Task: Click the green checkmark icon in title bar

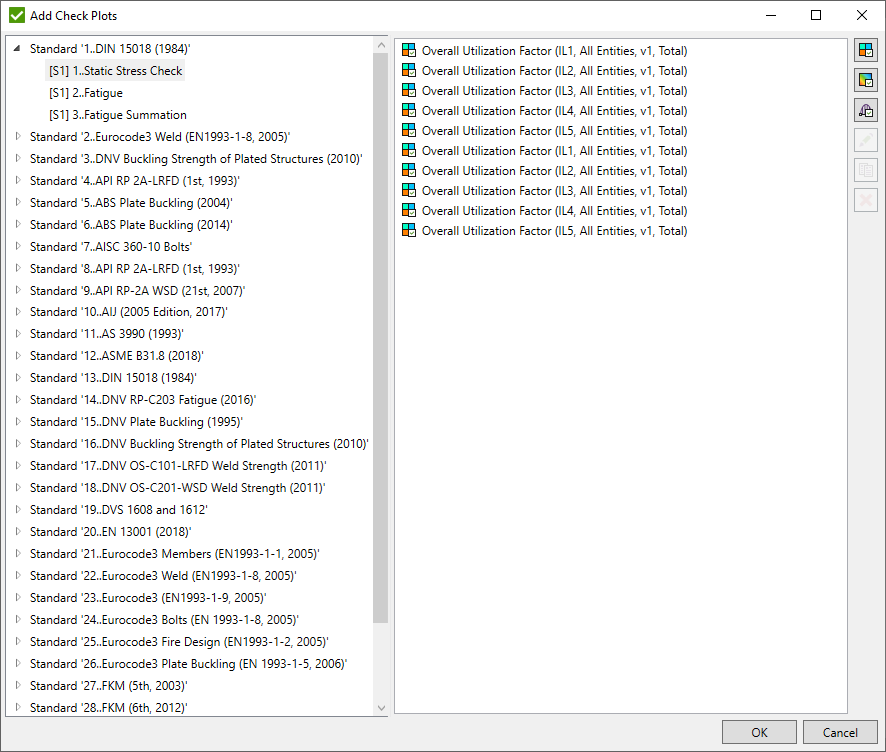Action: click(17, 15)
